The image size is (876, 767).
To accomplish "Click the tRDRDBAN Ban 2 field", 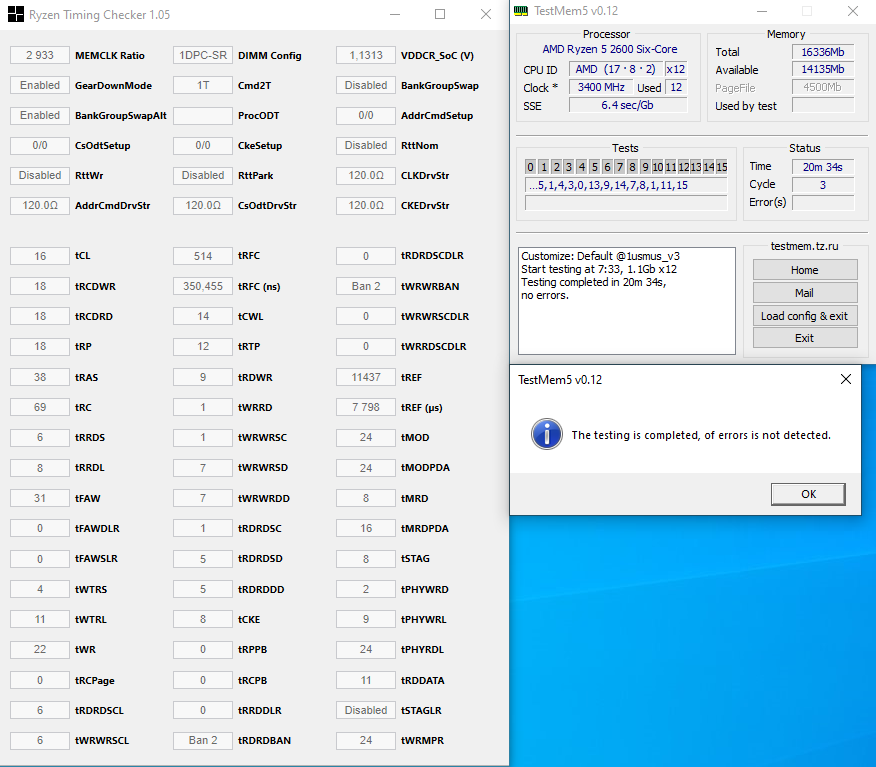I will tap(203, 740).
